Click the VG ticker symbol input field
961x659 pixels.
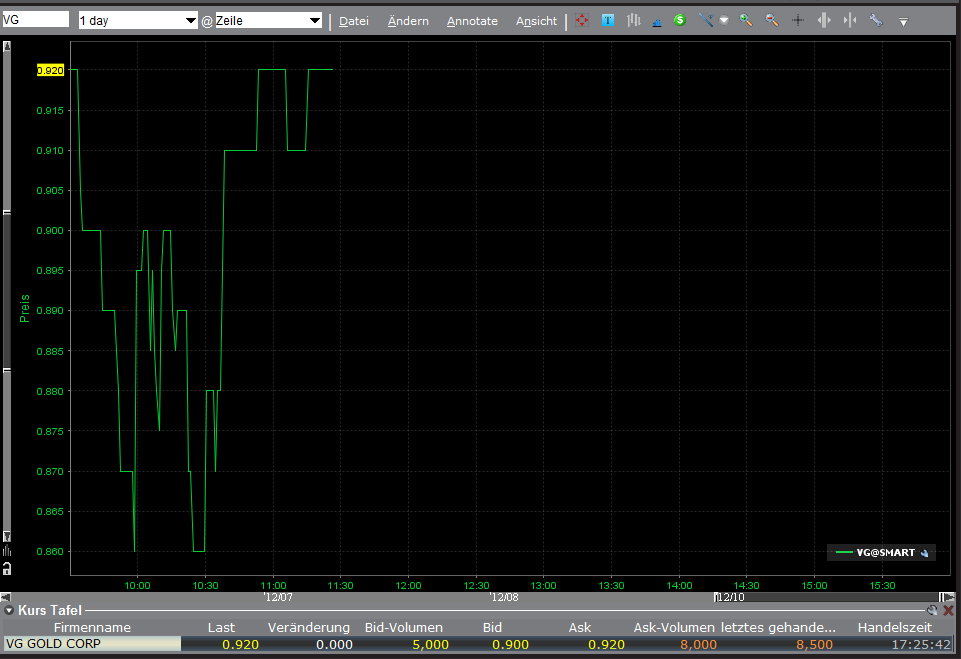35,20
